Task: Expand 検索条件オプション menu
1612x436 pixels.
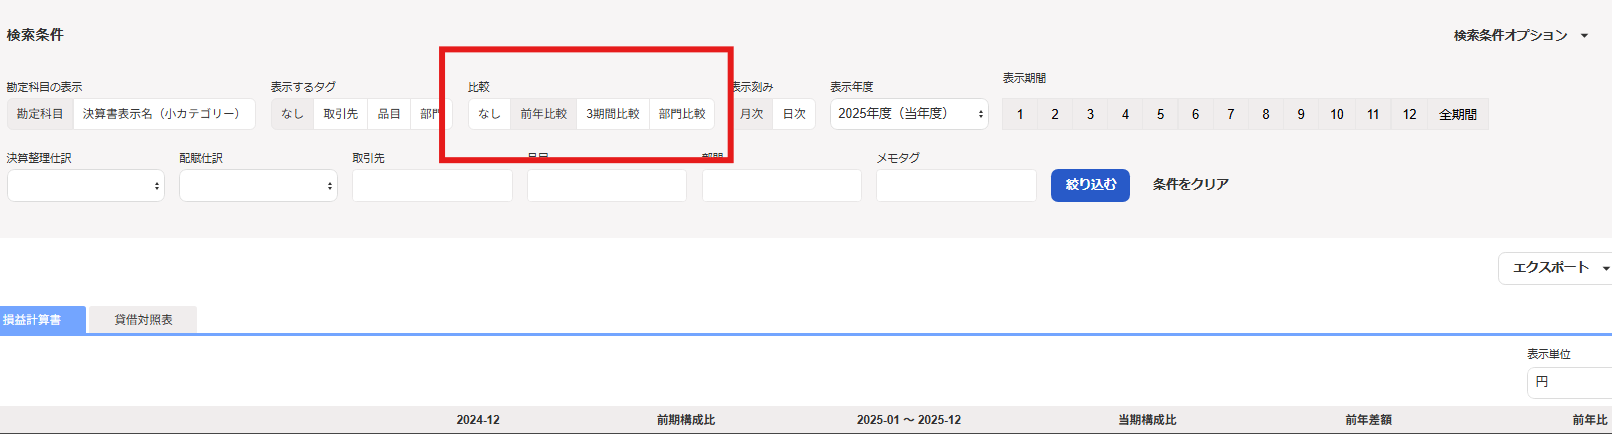Action: click(x=1520, y=36)
